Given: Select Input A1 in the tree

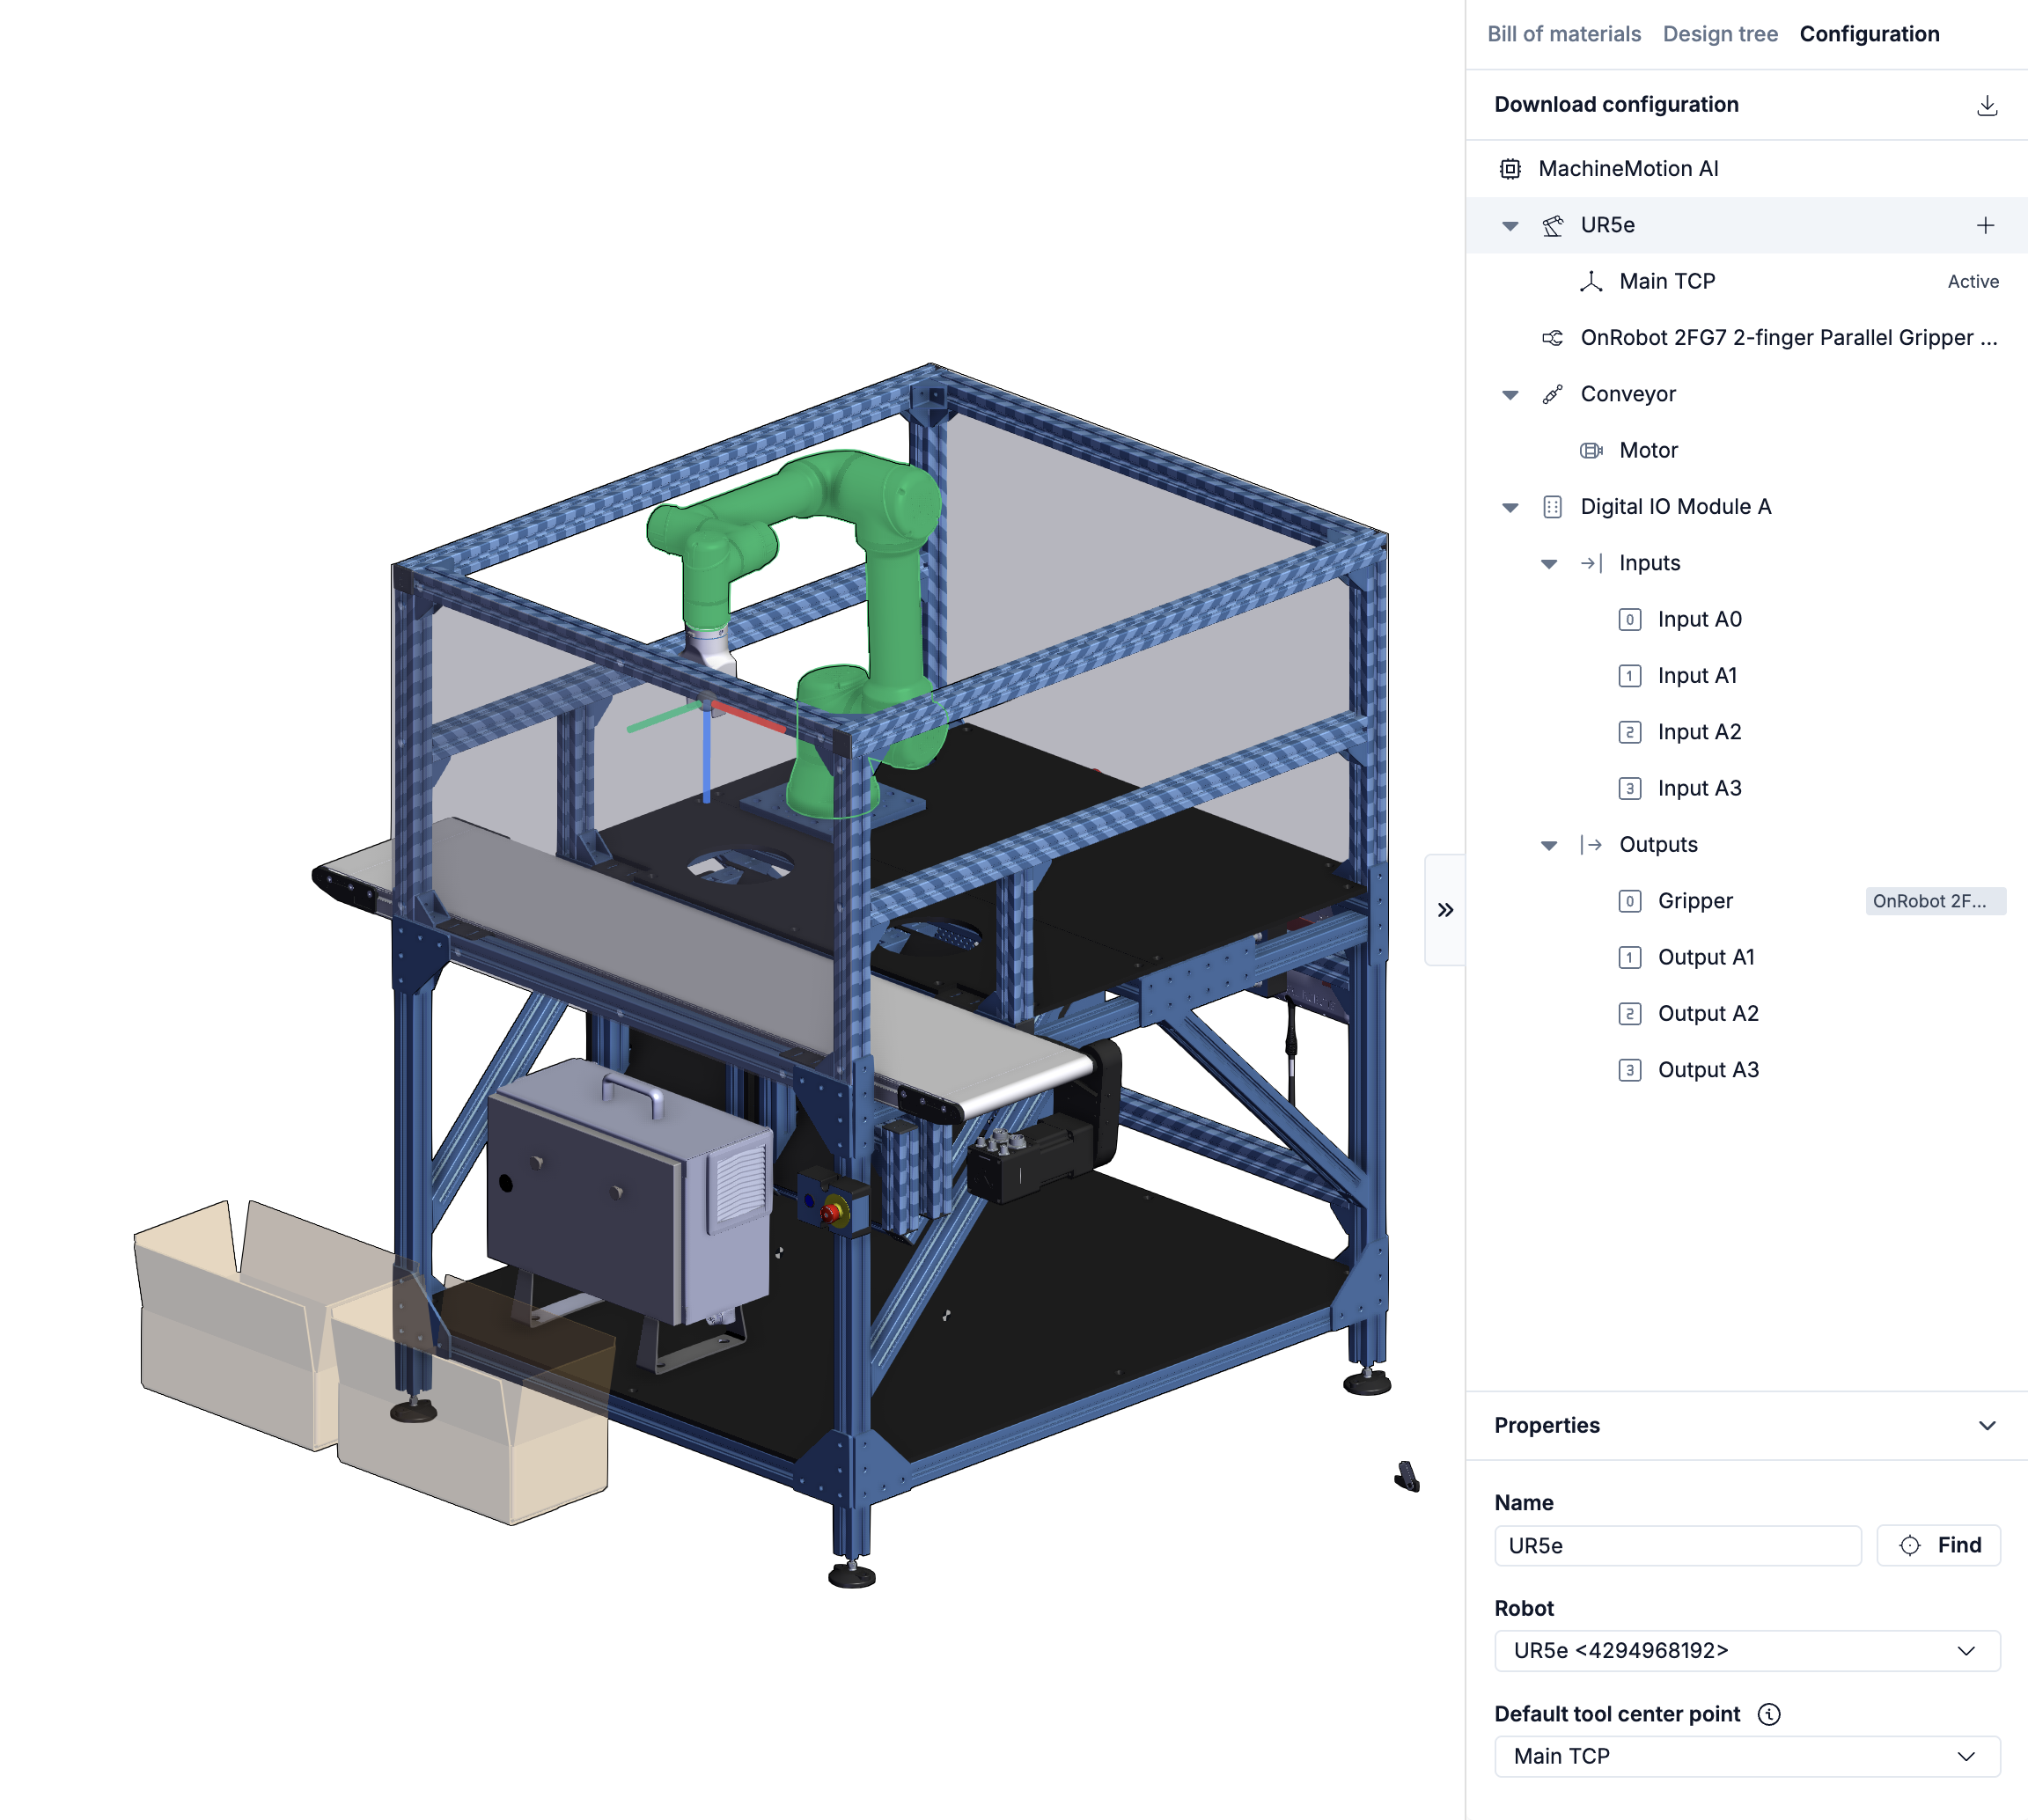Looking at the screenshot, I should 1746,676.
